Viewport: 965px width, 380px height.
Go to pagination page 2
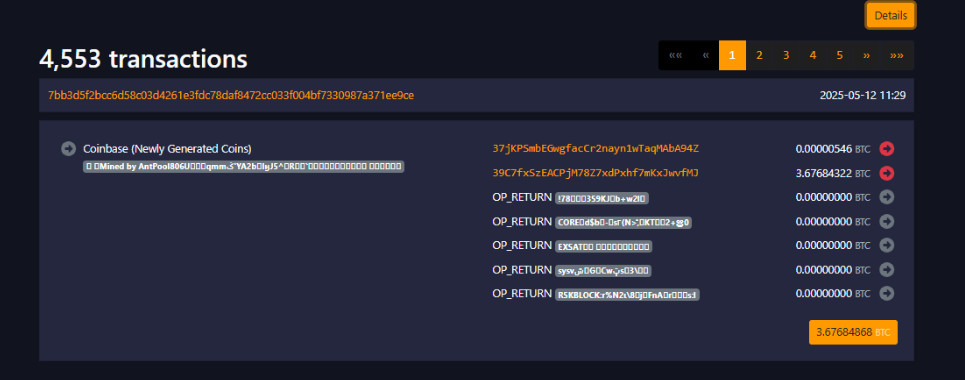point(759,55)
